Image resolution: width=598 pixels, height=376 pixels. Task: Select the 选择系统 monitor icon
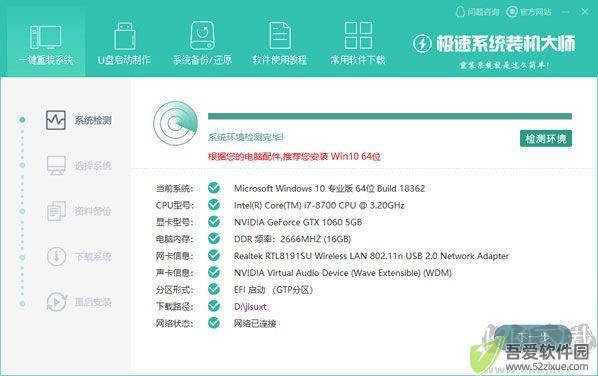56,166
